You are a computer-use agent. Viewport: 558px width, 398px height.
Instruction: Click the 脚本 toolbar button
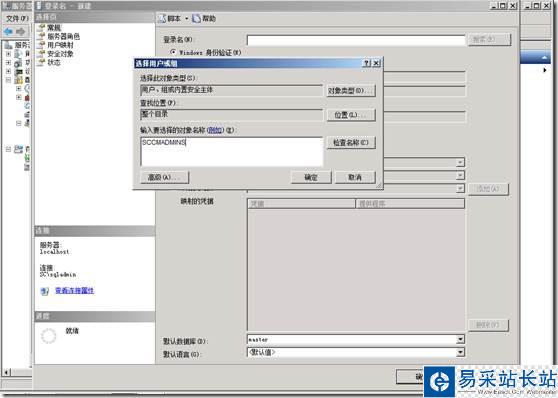point(170,19)
